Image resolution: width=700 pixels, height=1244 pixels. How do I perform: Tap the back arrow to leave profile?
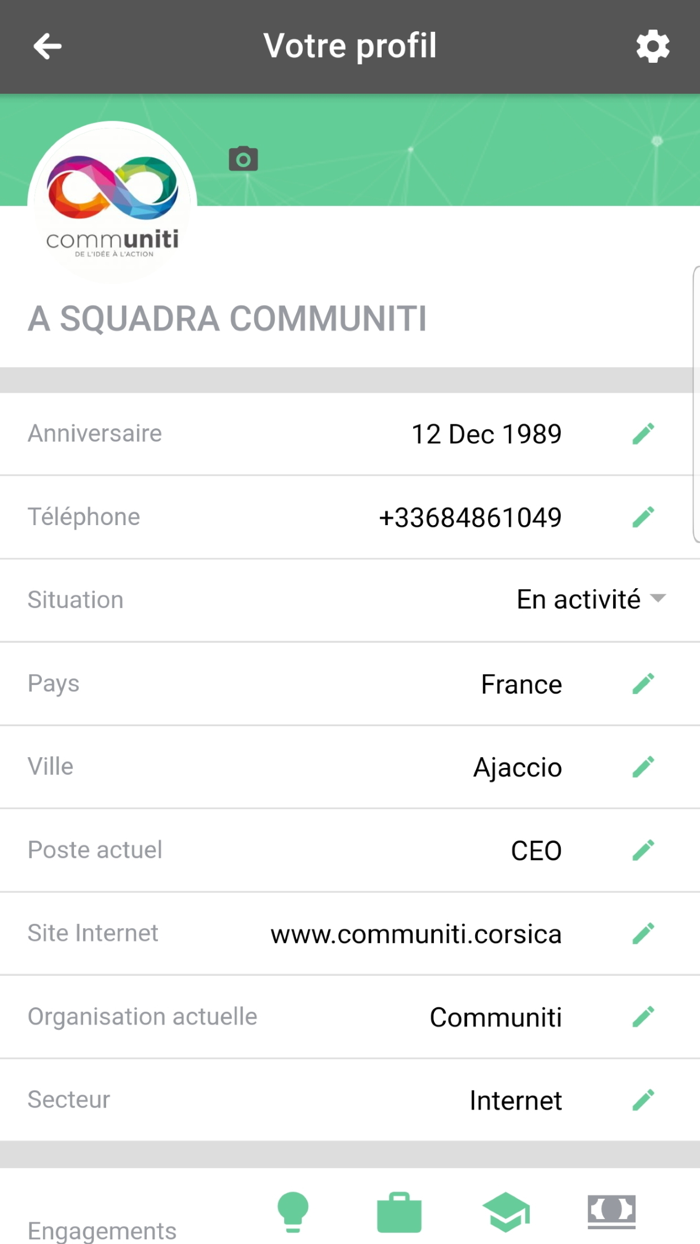click(47, 46)
